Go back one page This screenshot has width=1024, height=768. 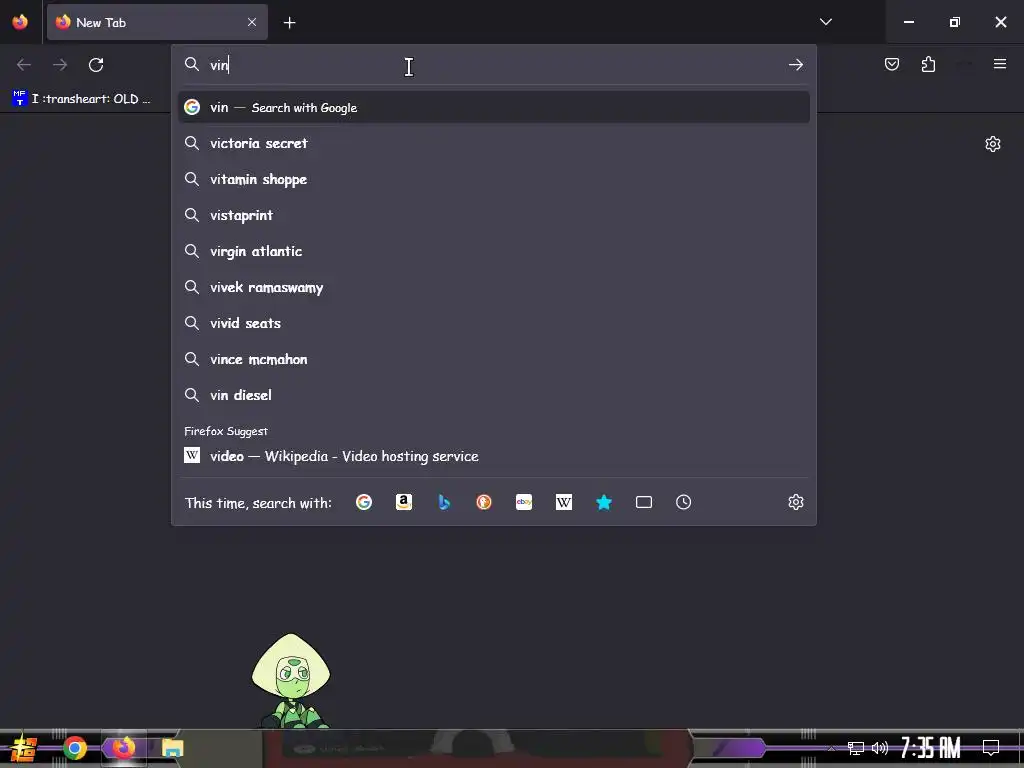click(24, 65)
